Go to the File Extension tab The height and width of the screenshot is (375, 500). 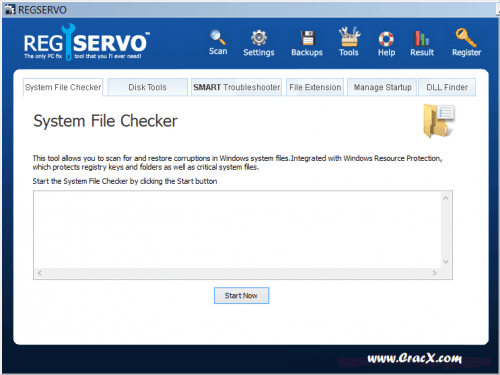pyautogui.click(x=315, y=87)
